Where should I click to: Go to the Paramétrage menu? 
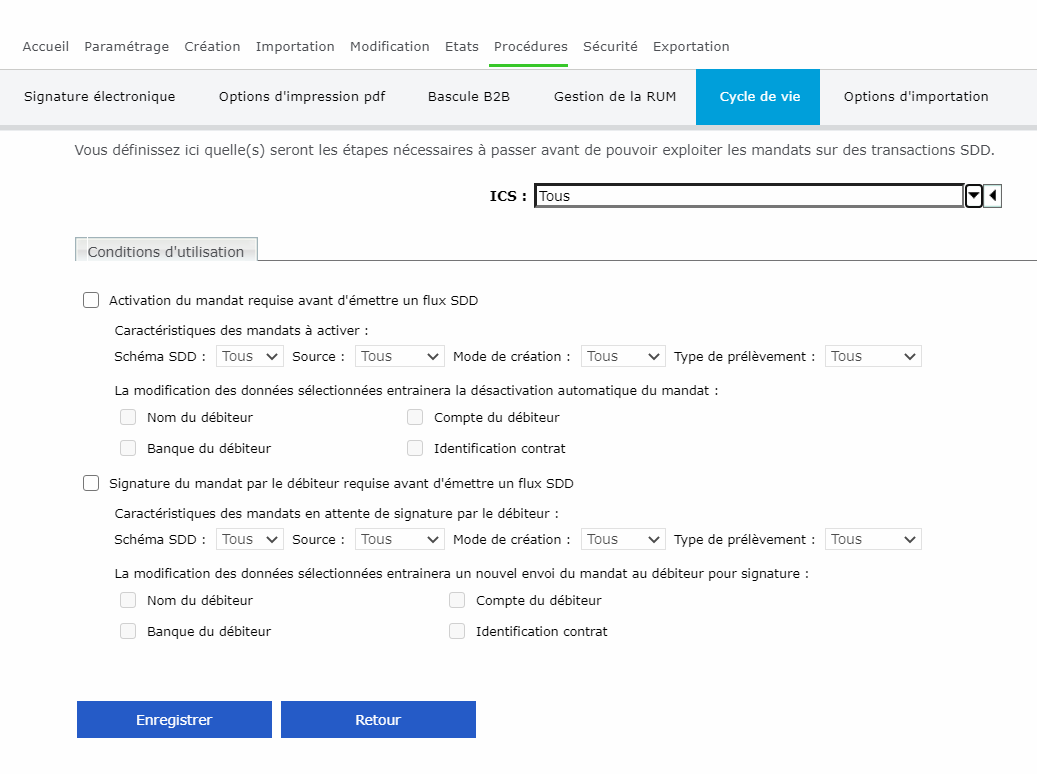tap(127, 46)
